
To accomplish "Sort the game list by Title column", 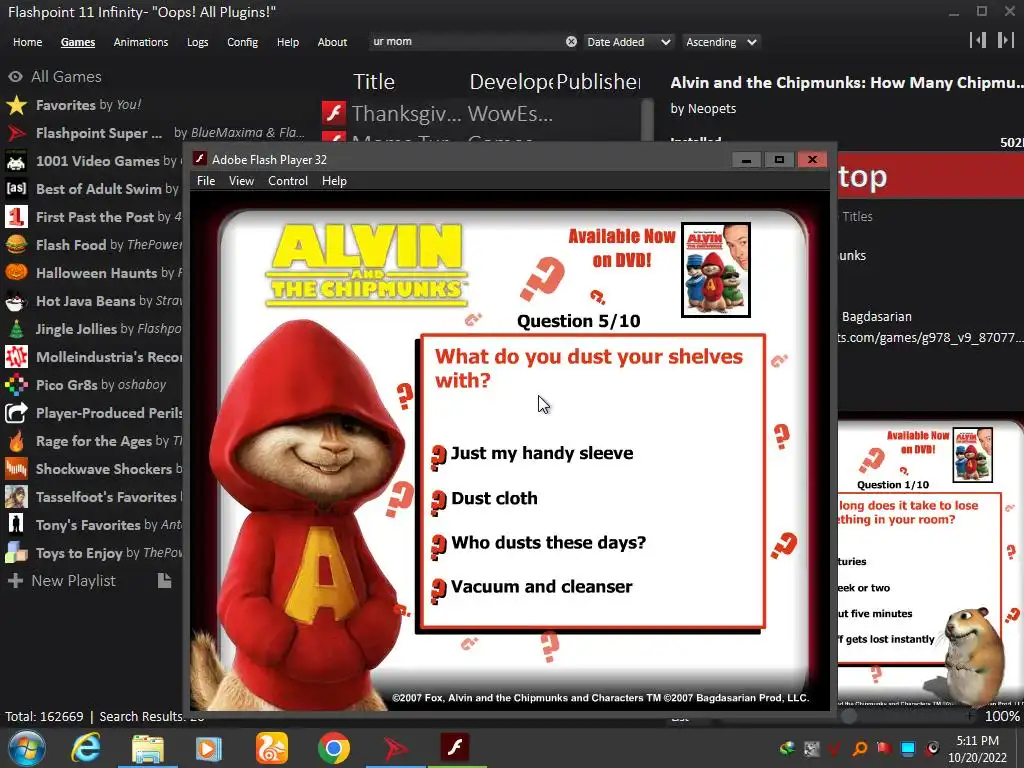I will [374, 82].
